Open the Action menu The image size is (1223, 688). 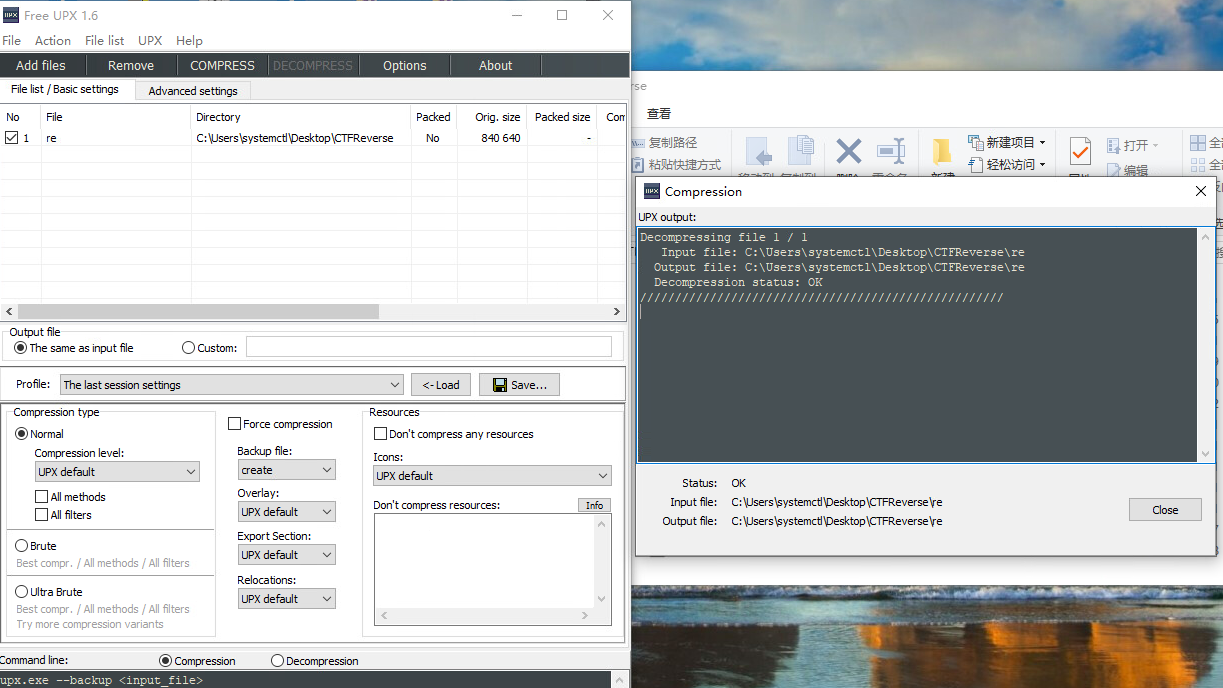53,41
